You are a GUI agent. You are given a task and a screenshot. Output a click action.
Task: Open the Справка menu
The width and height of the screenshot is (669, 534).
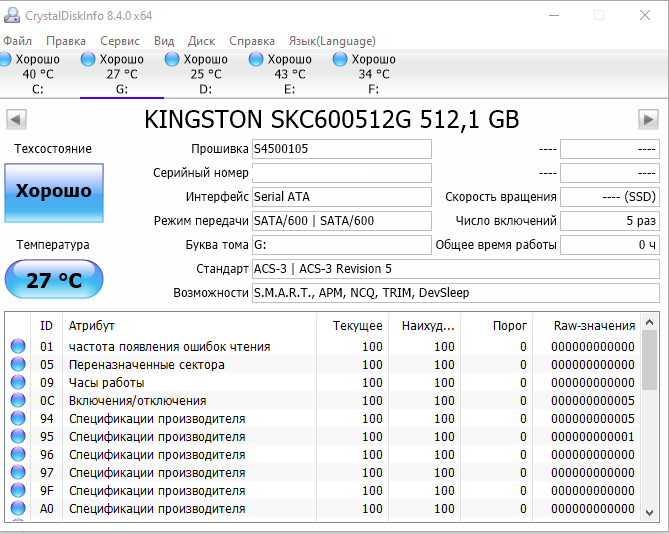pos(252,41)
